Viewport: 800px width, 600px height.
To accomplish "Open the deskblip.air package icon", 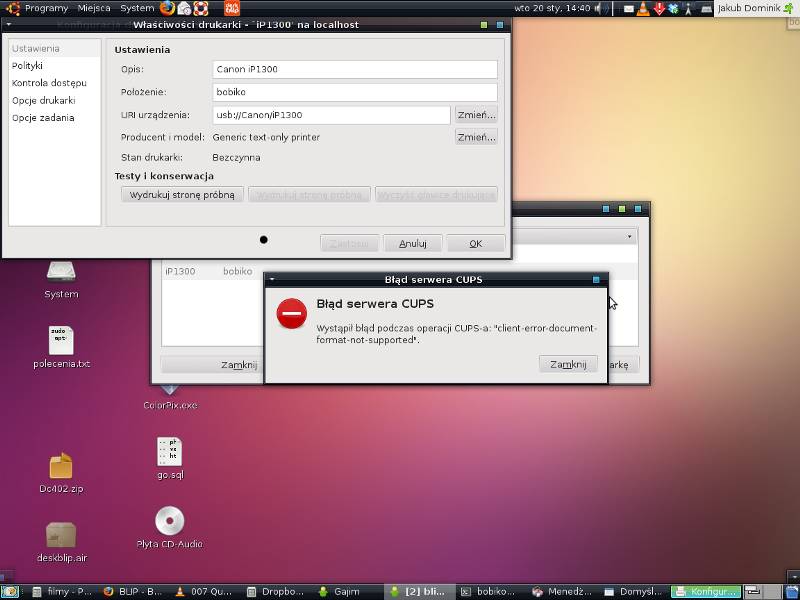I will (x=61, y=535).
